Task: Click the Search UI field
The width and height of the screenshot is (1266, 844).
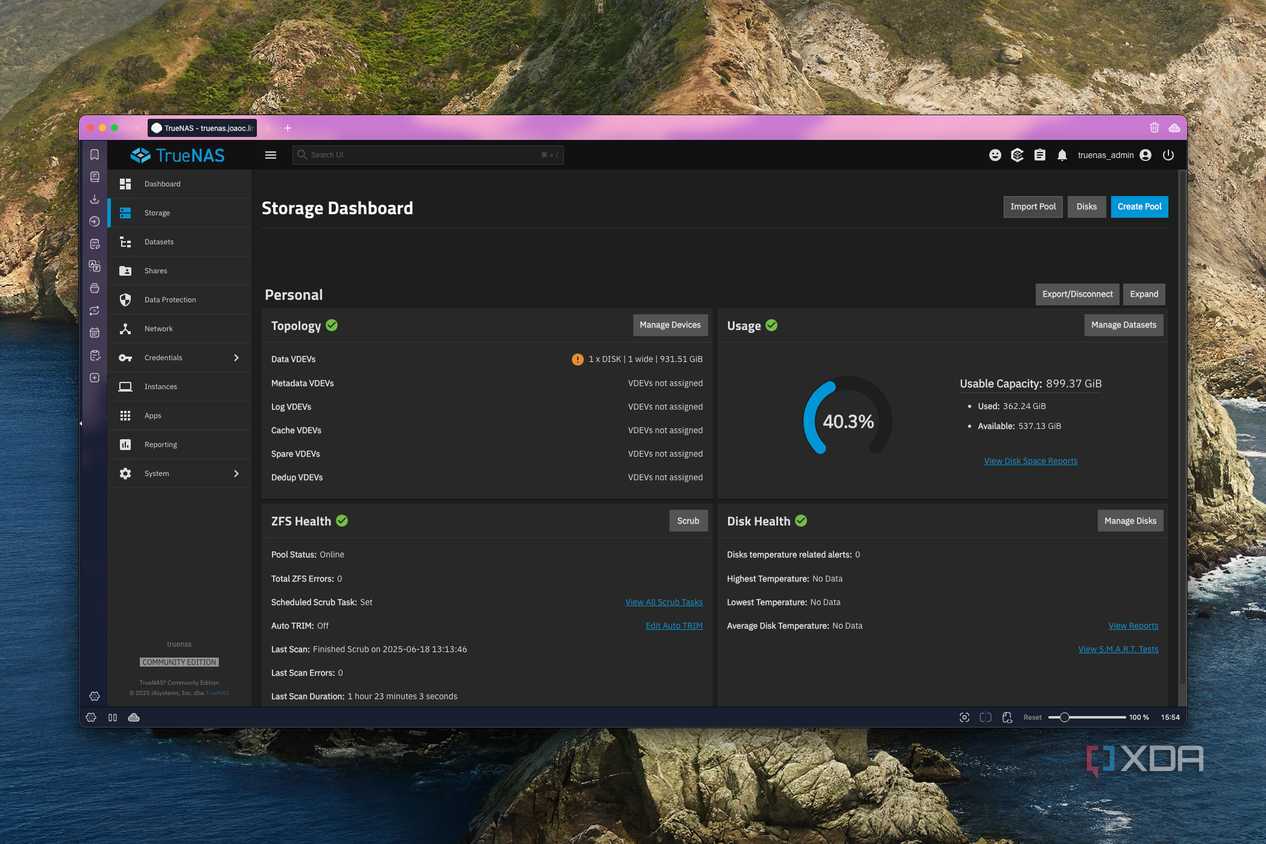Action: 428,155
